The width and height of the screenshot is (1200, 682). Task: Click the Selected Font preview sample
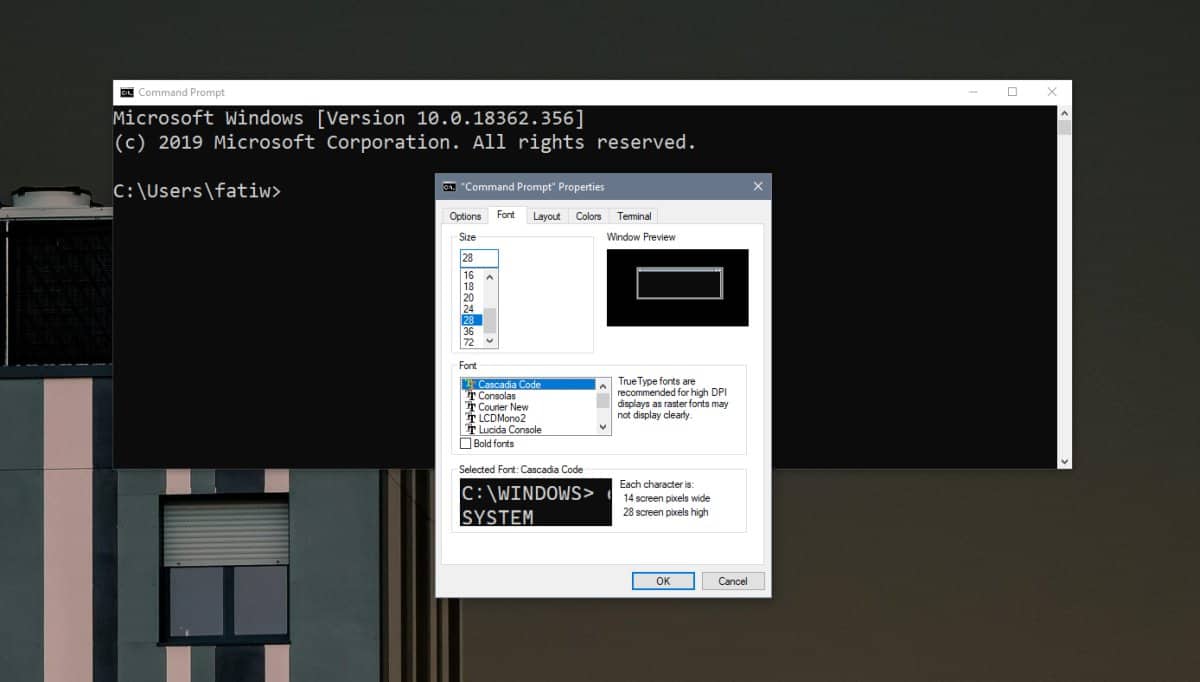click(x=536, y=502)
